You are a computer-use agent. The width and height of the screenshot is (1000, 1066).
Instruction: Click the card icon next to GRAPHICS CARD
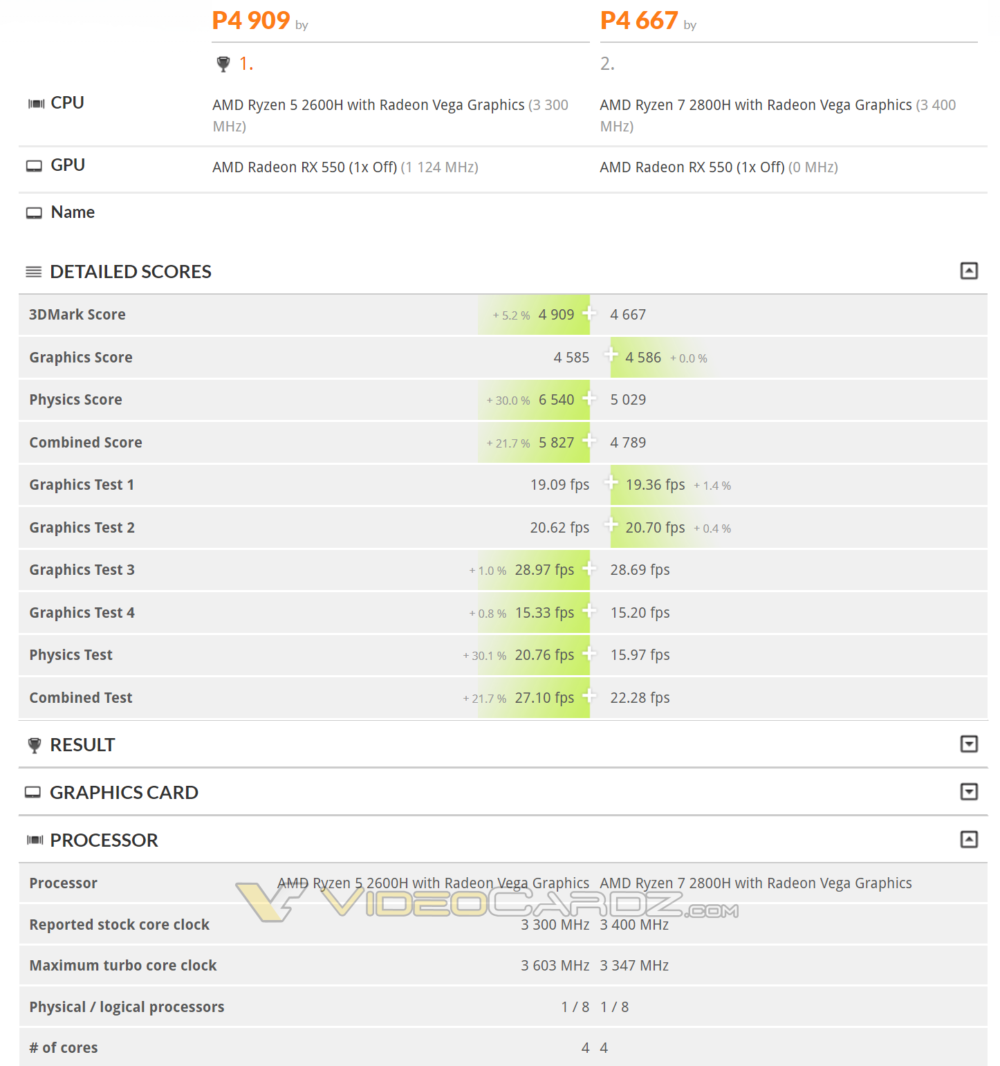[x=33, y=792]
